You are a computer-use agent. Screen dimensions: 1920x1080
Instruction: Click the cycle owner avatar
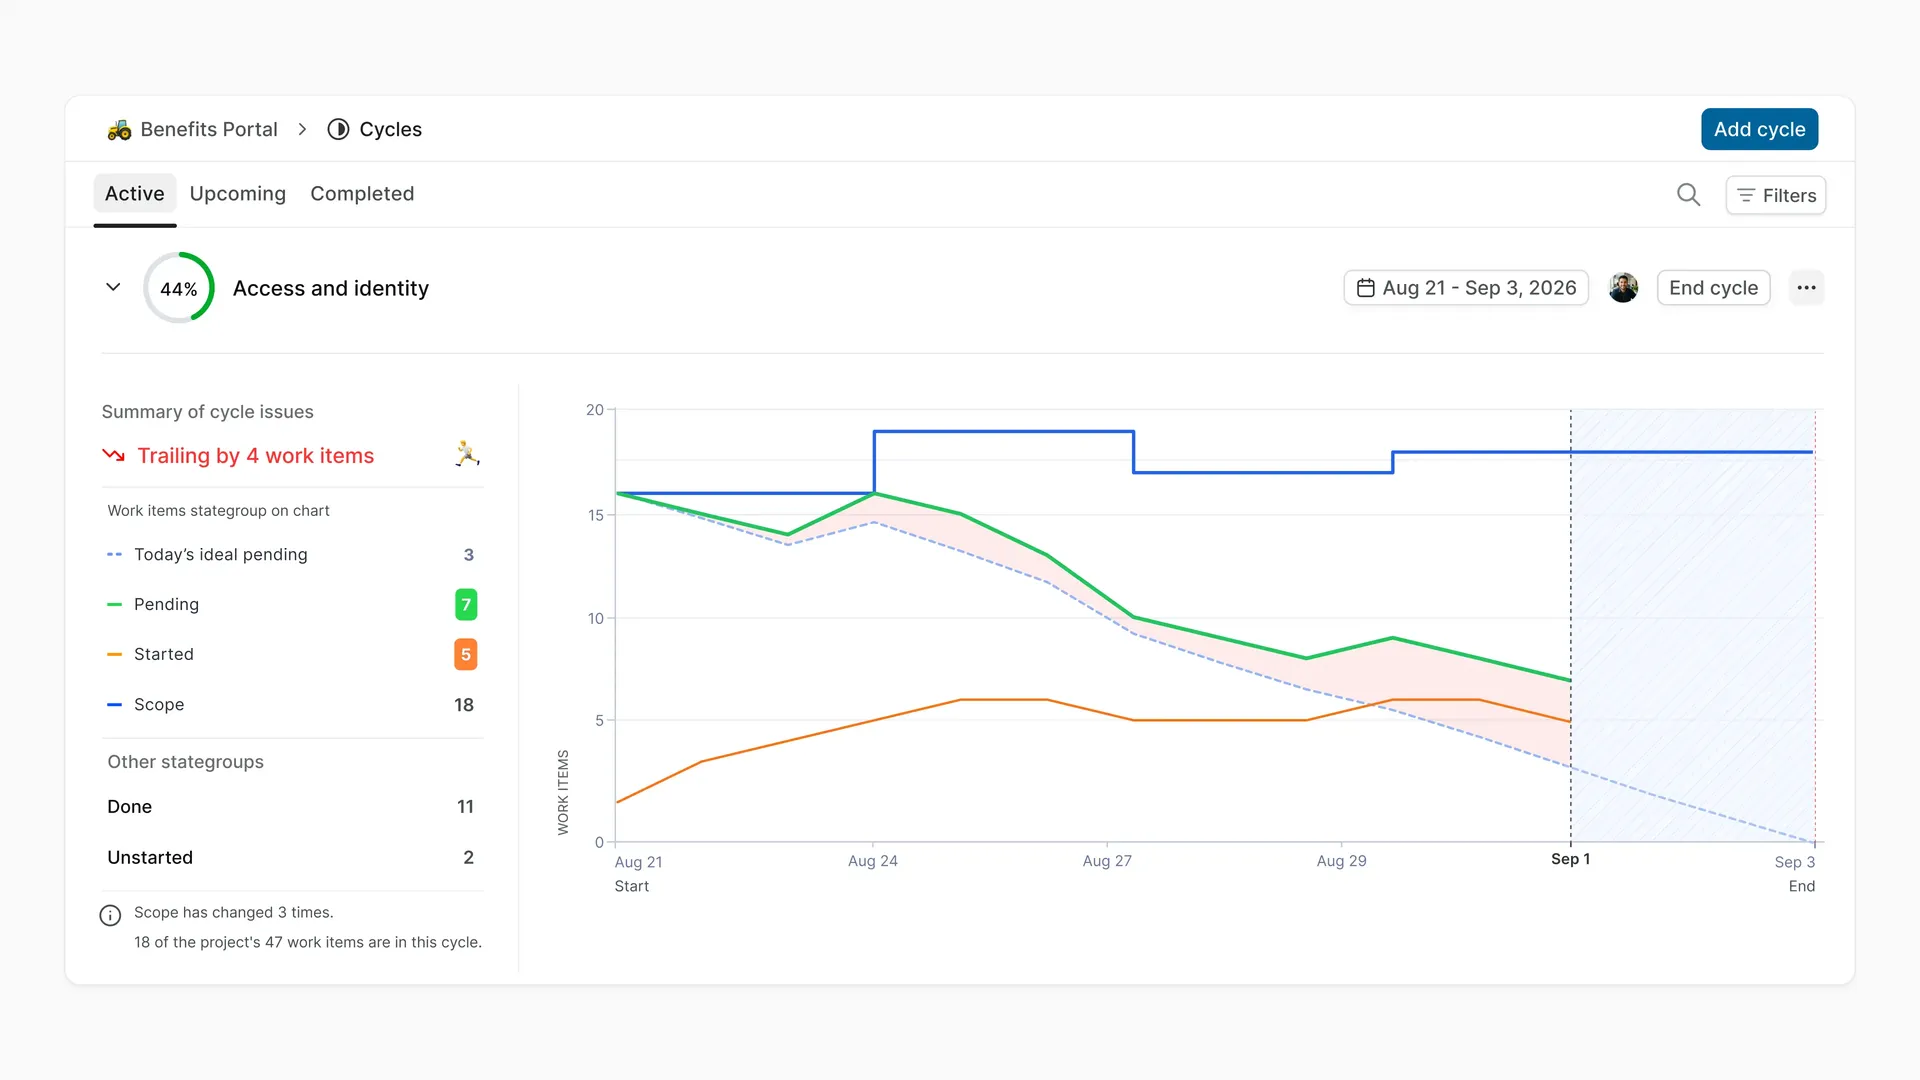click(1623, 288)
